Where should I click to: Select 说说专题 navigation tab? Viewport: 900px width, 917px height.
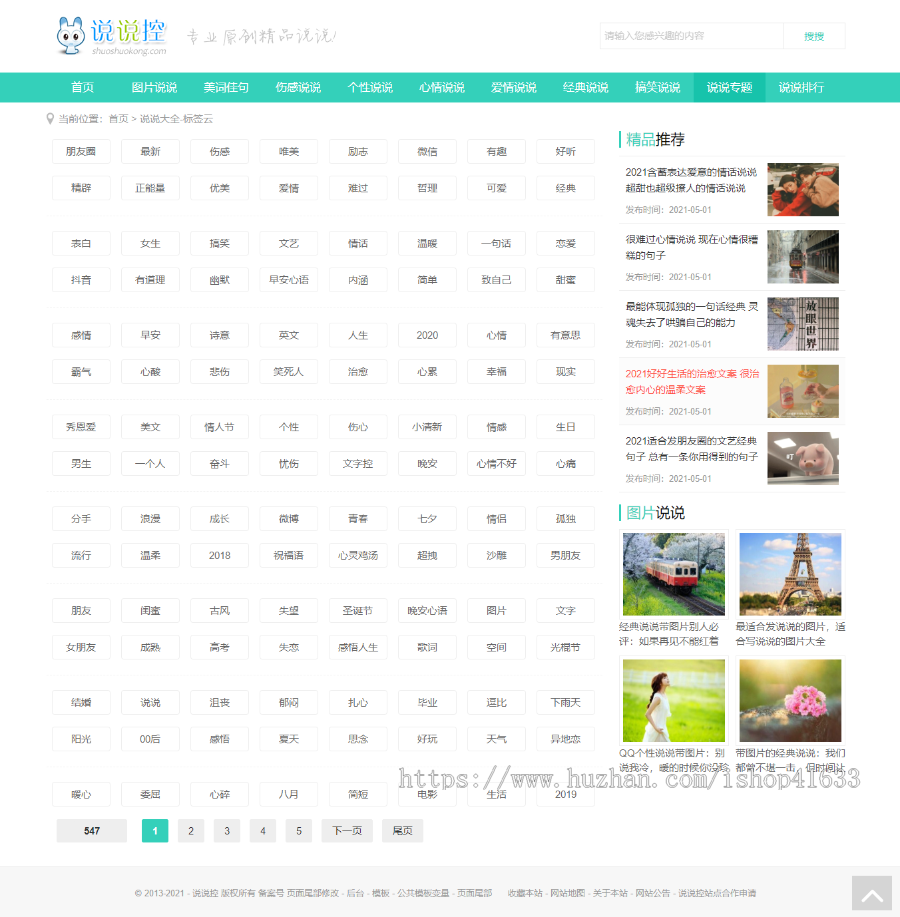pos(730,88)
